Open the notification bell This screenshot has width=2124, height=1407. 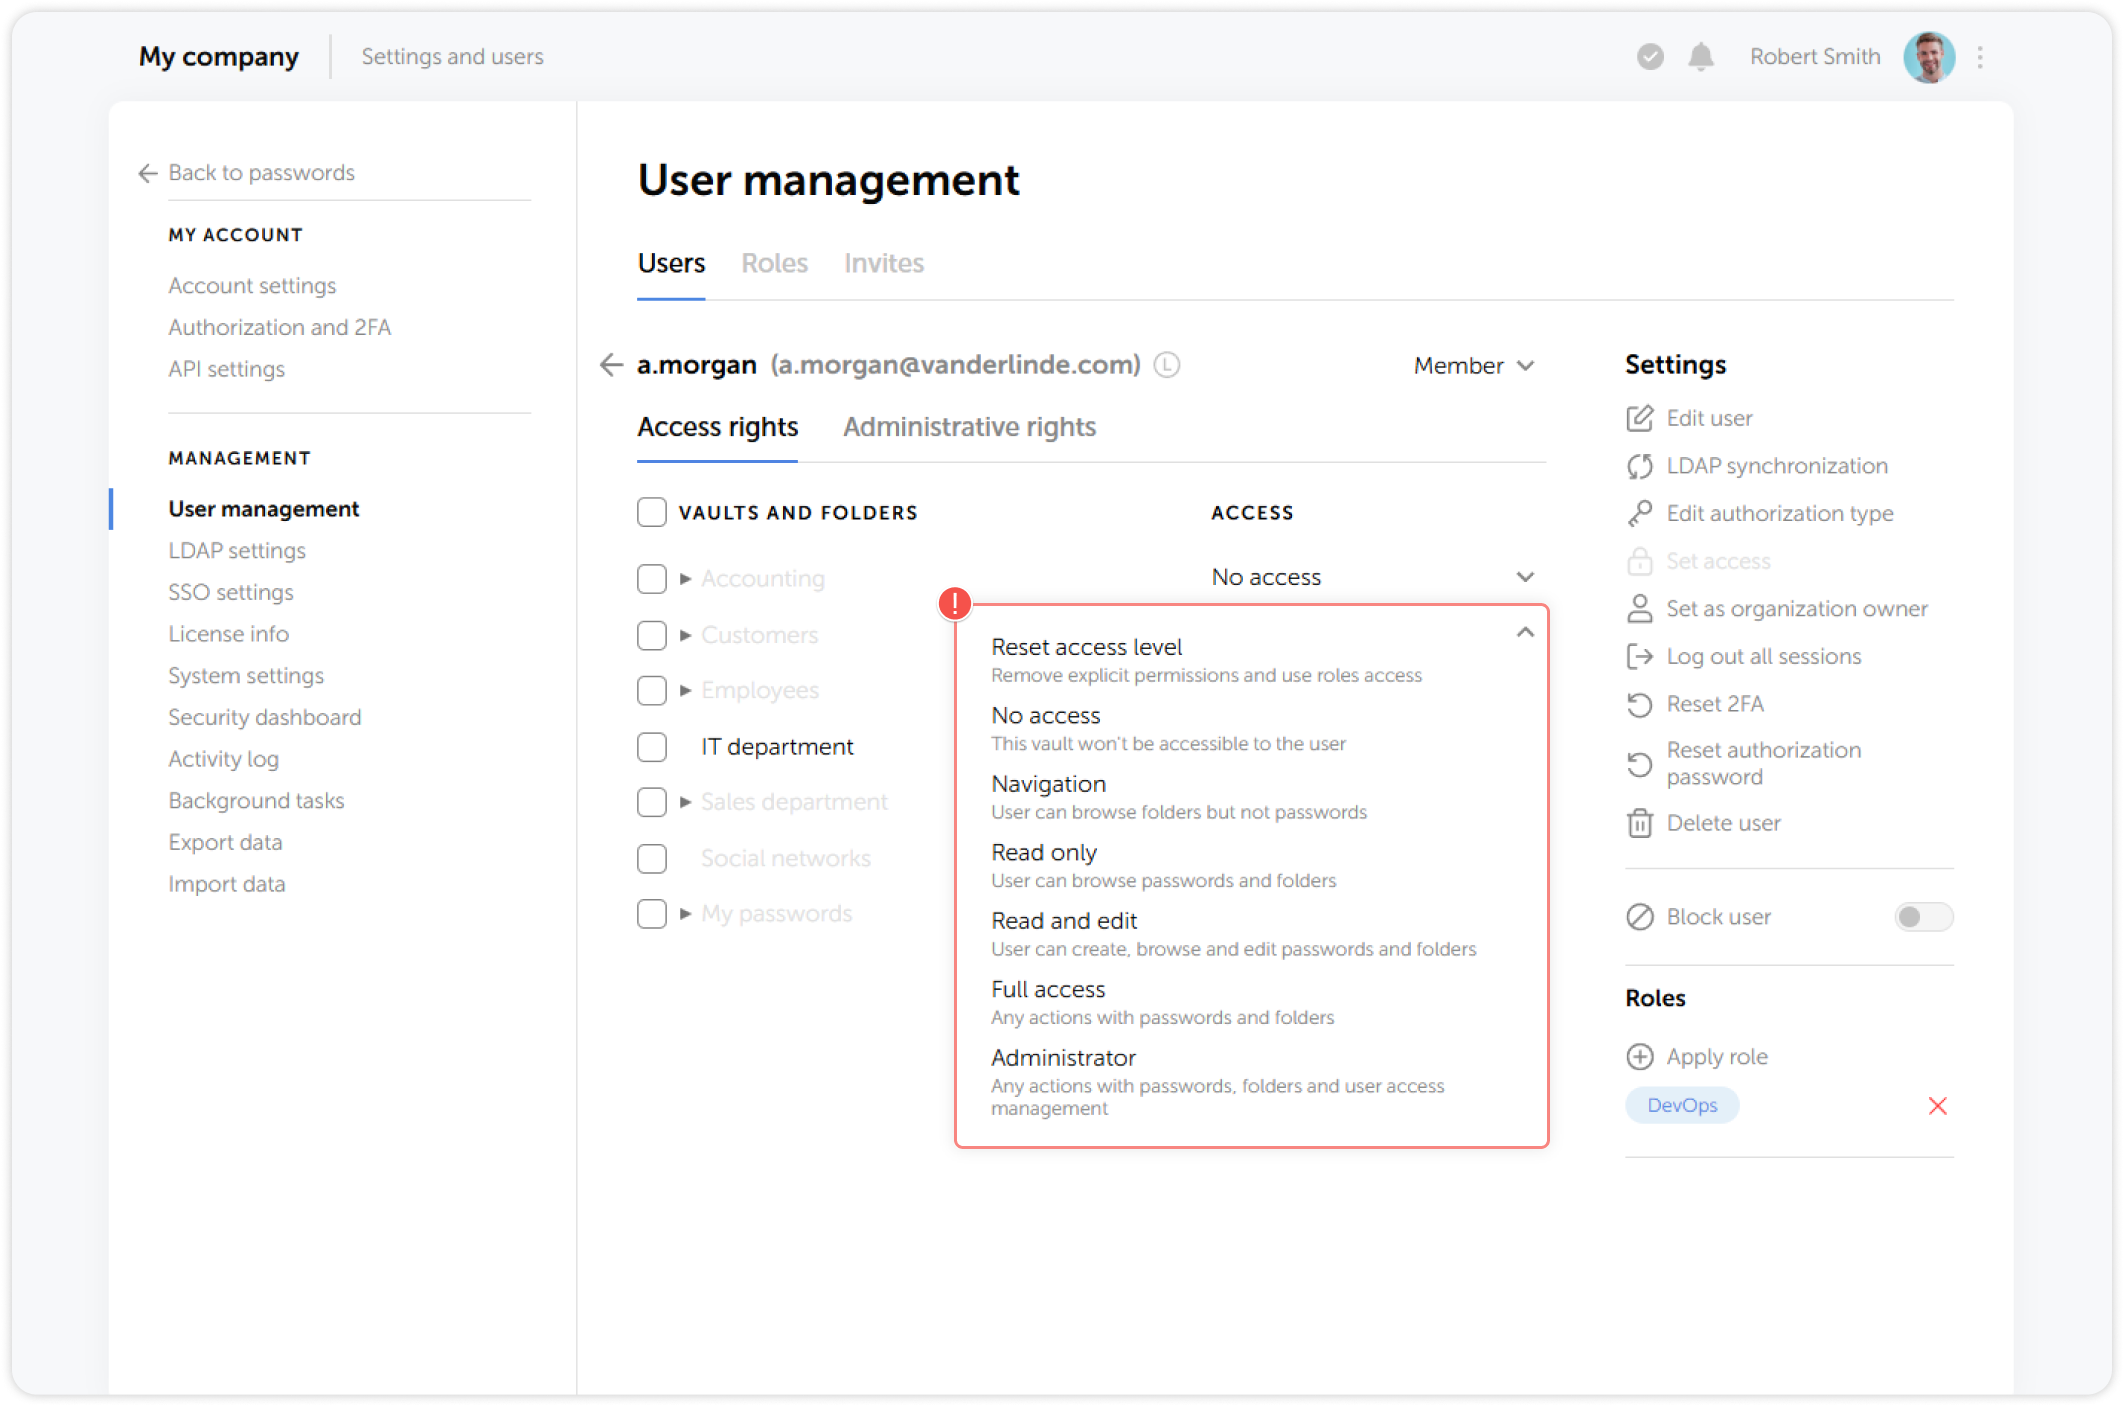1701,56
